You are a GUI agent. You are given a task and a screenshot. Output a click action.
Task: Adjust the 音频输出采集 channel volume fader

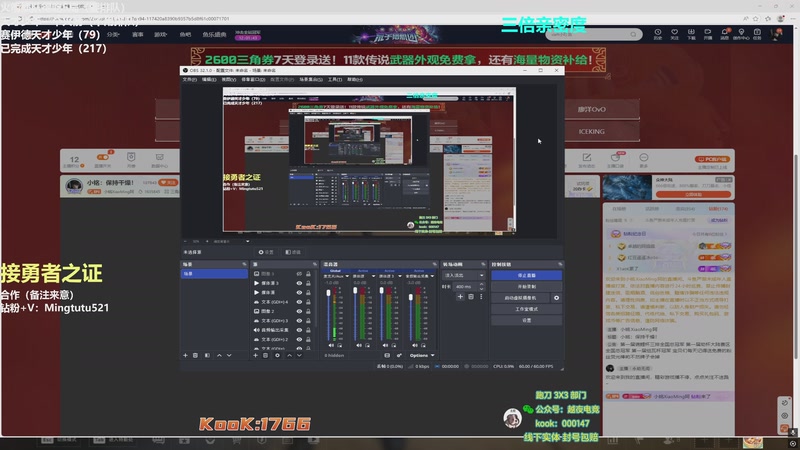(411, 296)
